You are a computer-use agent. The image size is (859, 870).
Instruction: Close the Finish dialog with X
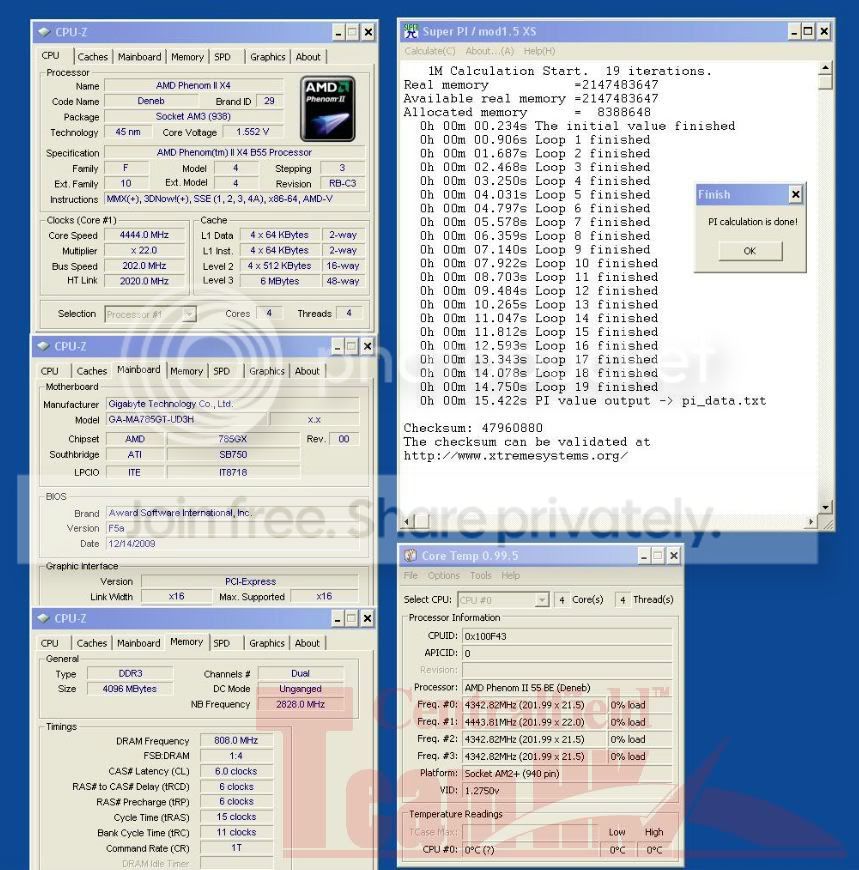coord(795,195)
